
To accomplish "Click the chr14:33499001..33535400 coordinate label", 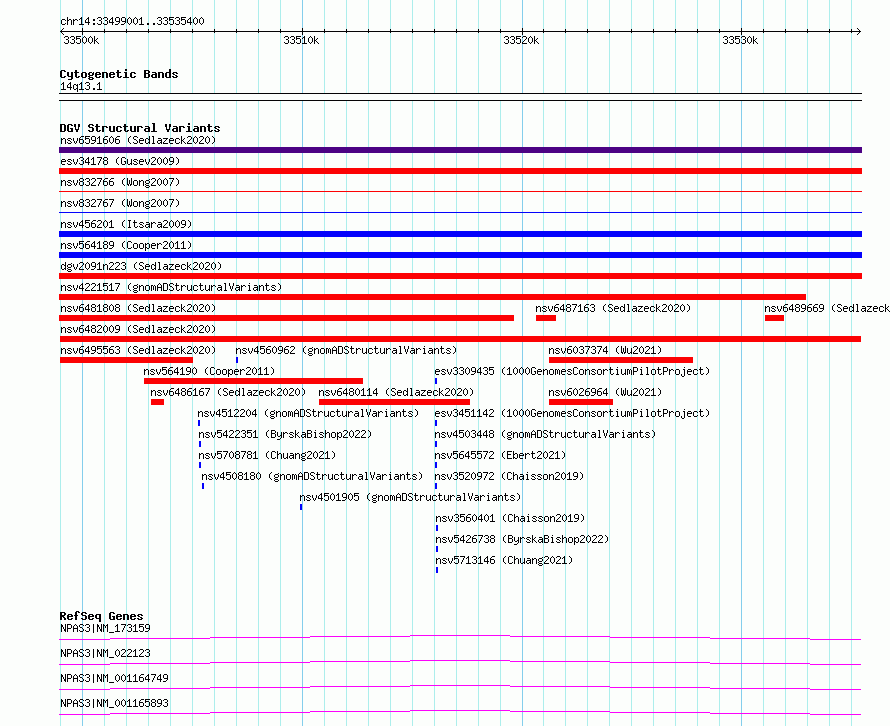I will point(132,21).
